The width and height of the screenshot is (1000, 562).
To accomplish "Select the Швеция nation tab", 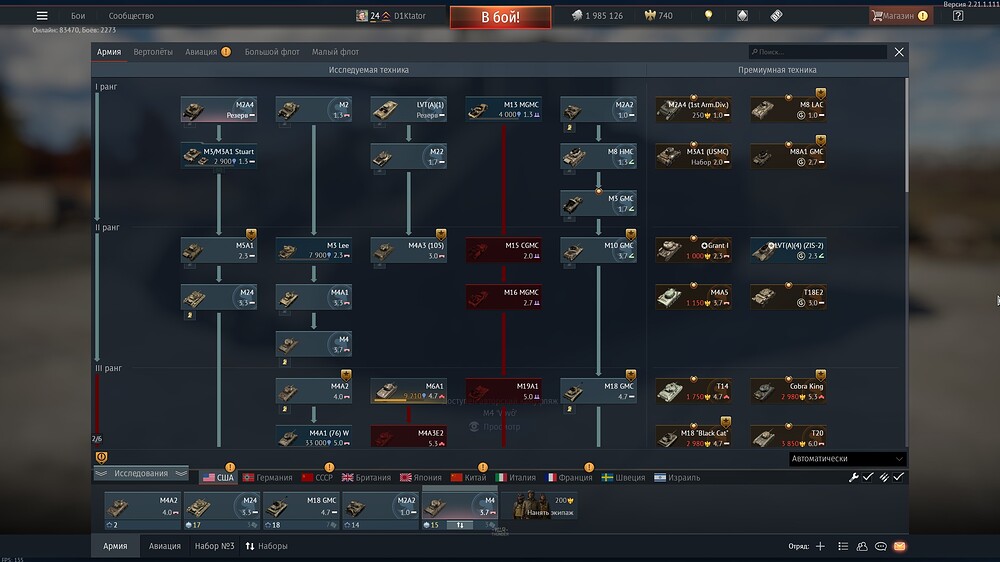I will [623, 477].
